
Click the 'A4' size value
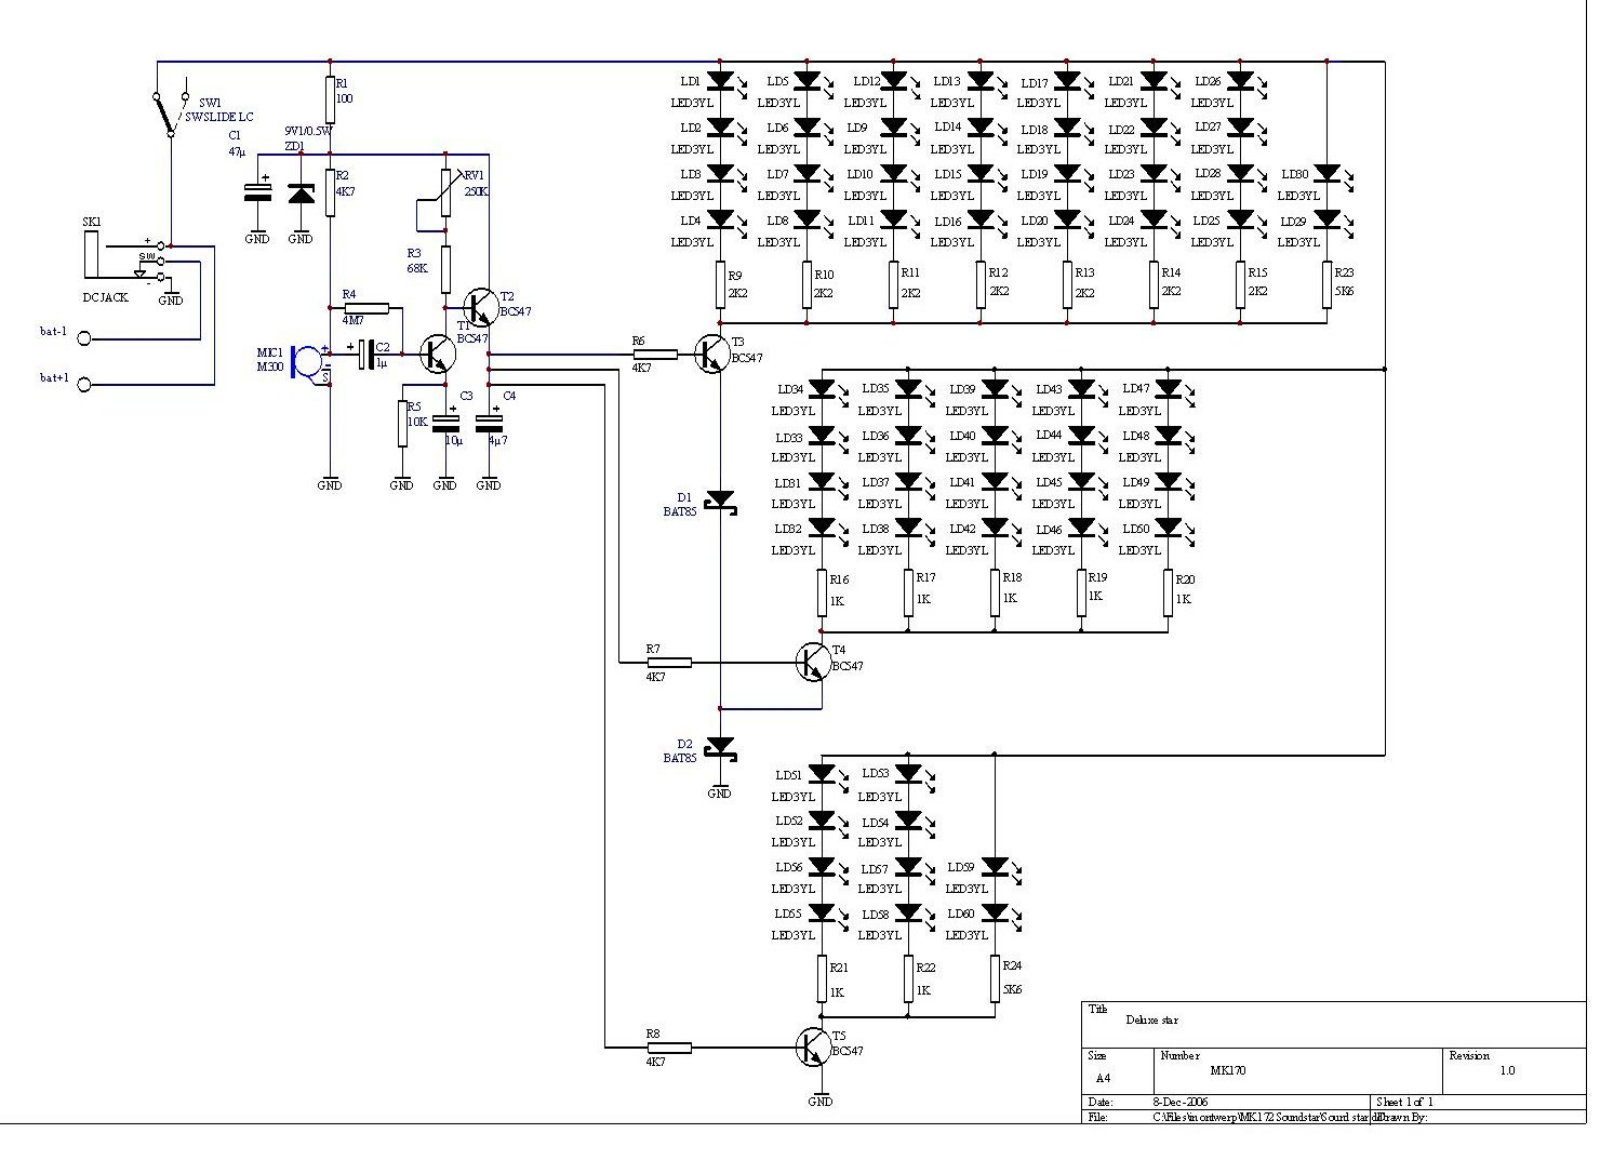(x=1103, y=1078)
